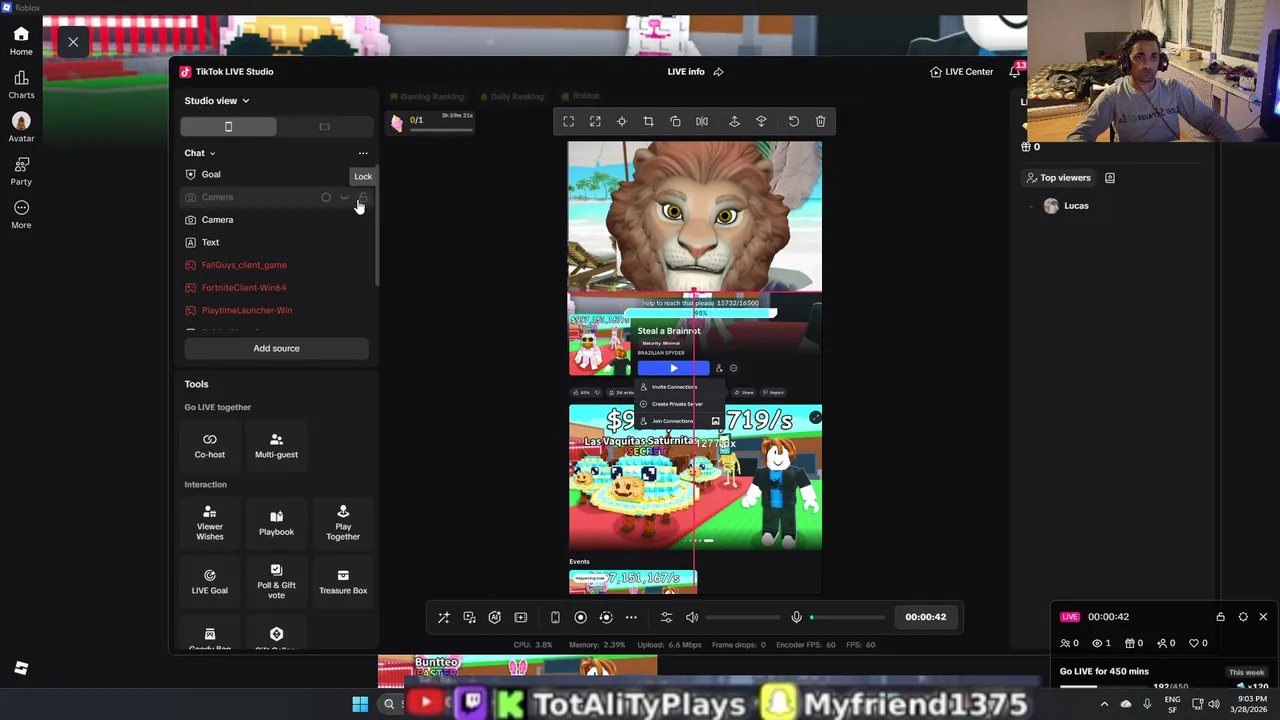Image resolution: width=1280 pixels, height=720 pixels.
Task: Switch to portrait phone layout
Action: [228, 127]
